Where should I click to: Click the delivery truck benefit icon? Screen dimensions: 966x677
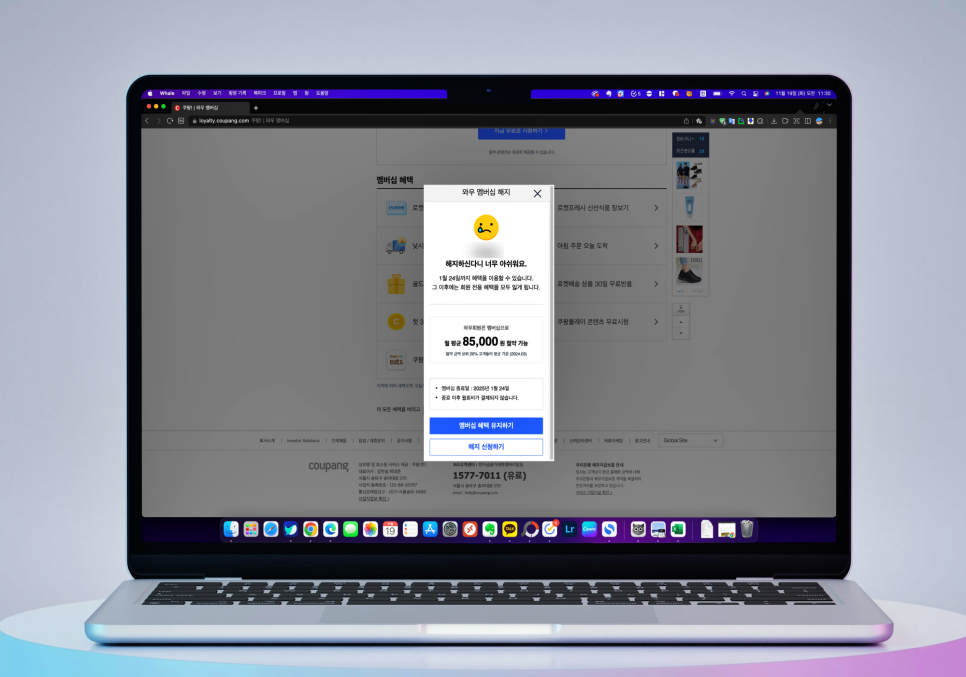coord(396,246)
